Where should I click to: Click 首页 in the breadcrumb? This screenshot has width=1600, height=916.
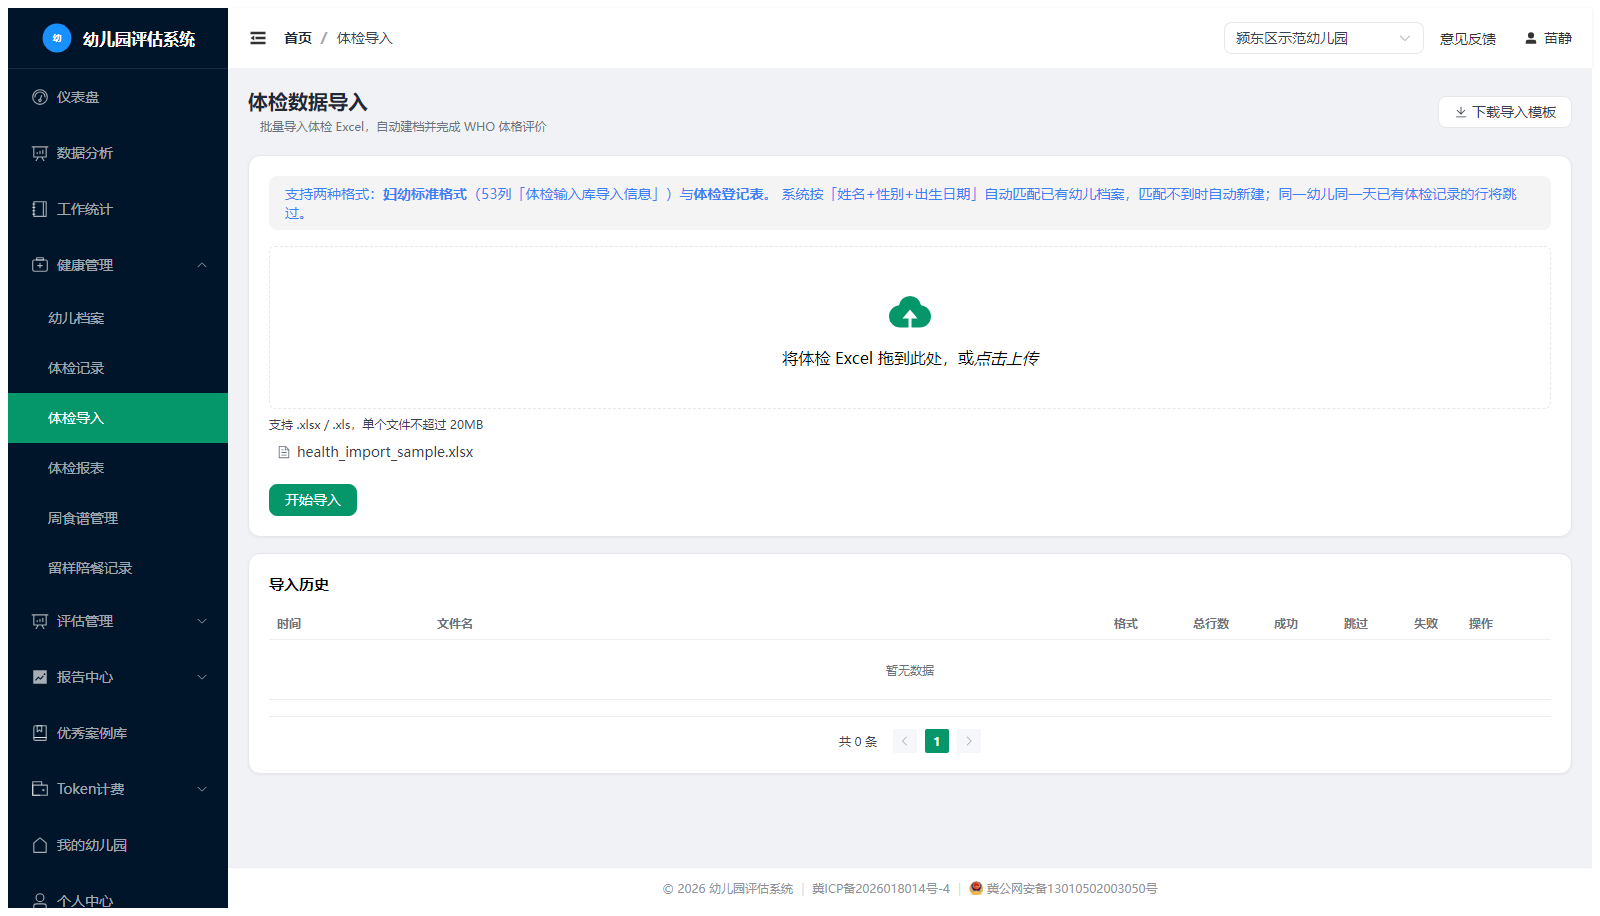pos(298,38)
